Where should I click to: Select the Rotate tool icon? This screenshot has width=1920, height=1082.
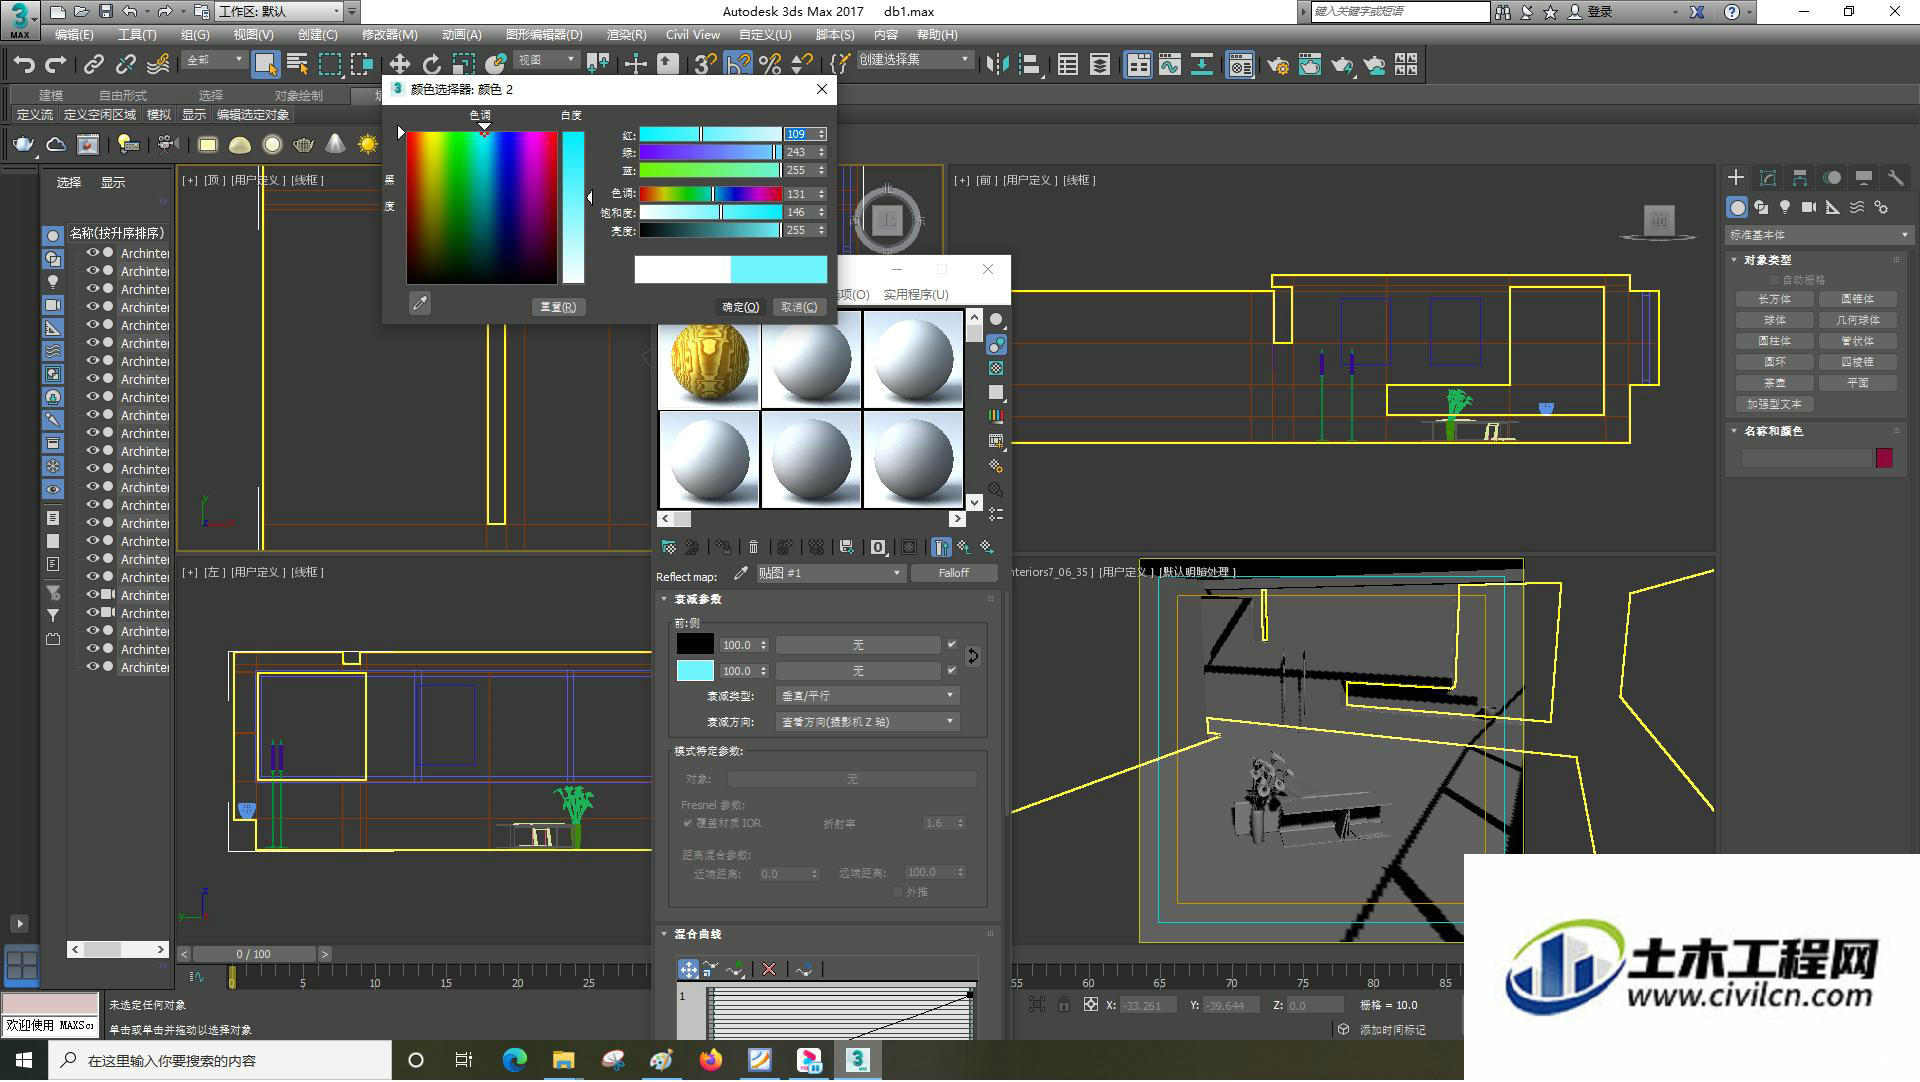(432, 65)
